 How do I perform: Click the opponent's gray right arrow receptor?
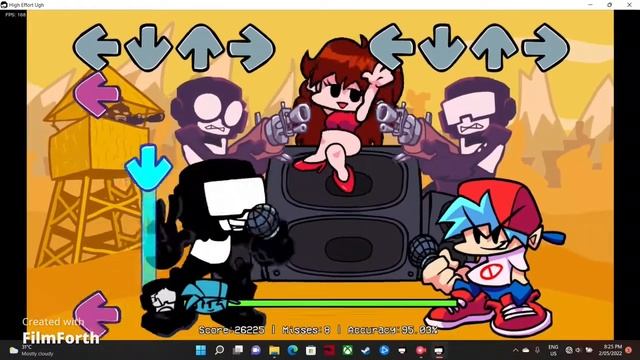(x=251, y=48)
